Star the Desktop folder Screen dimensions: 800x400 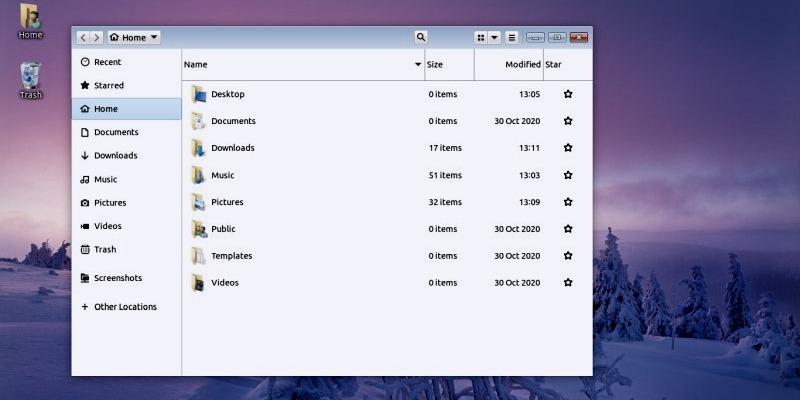(568, 94)
